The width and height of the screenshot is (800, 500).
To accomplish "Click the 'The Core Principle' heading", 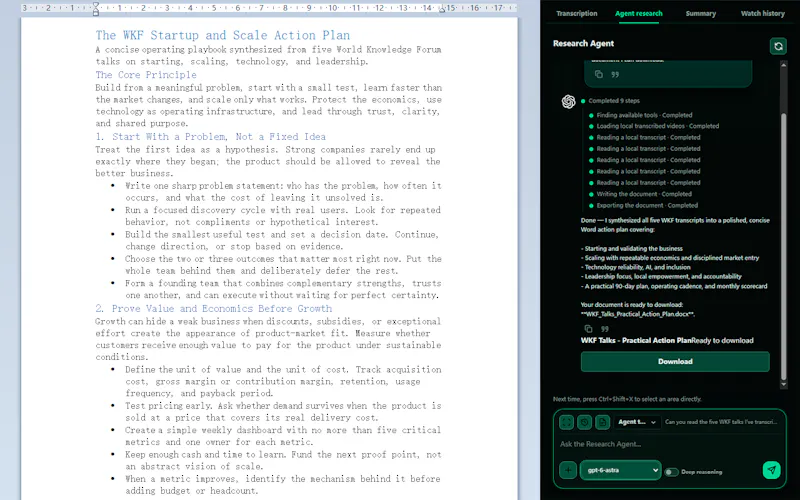I will (146, 75).
